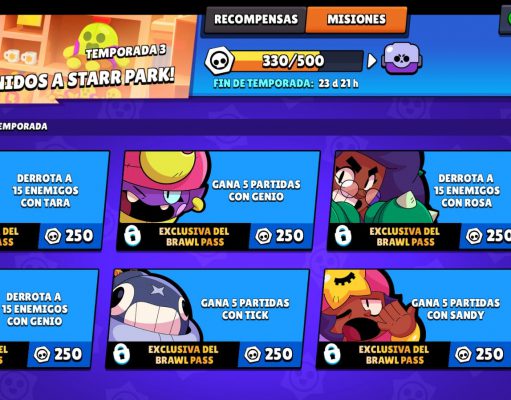
Task: Click the padlock on the Rosa quest
Action: pyautogui.click(x=343, y=236)
